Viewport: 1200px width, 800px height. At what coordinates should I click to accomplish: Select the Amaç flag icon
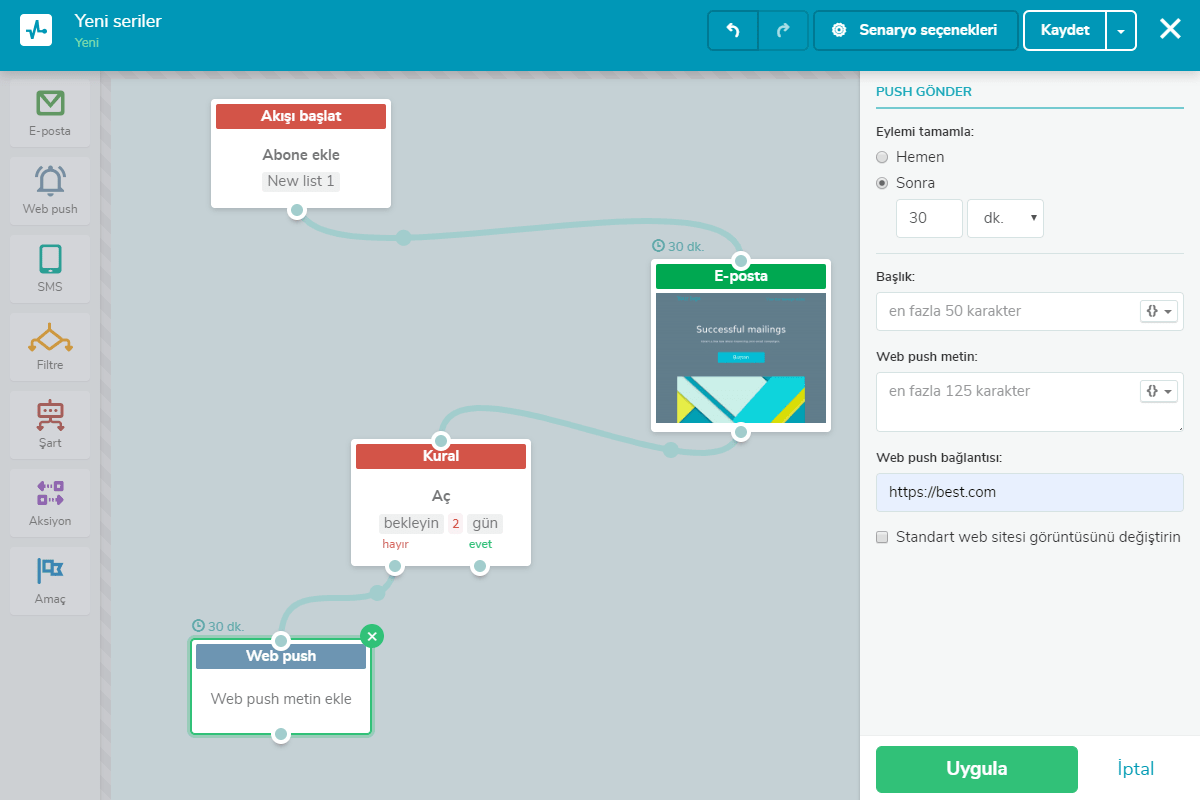point(50,571)
